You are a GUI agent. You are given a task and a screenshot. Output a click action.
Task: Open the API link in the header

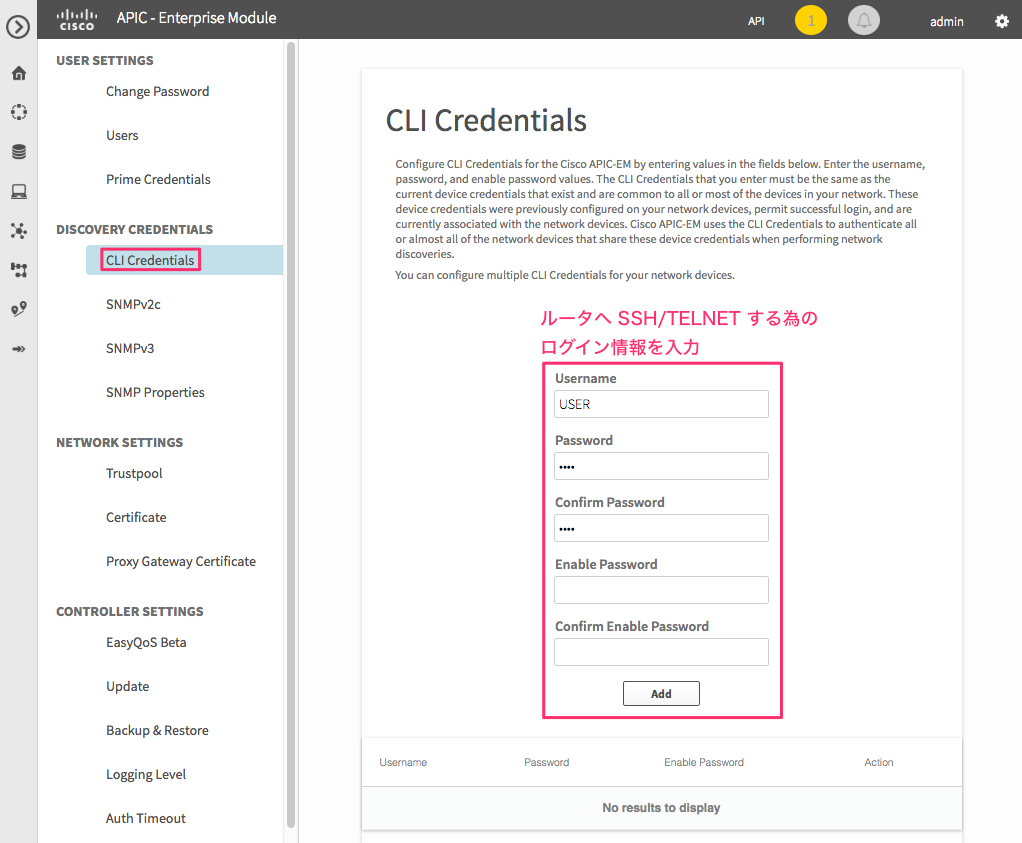point(756,22)
